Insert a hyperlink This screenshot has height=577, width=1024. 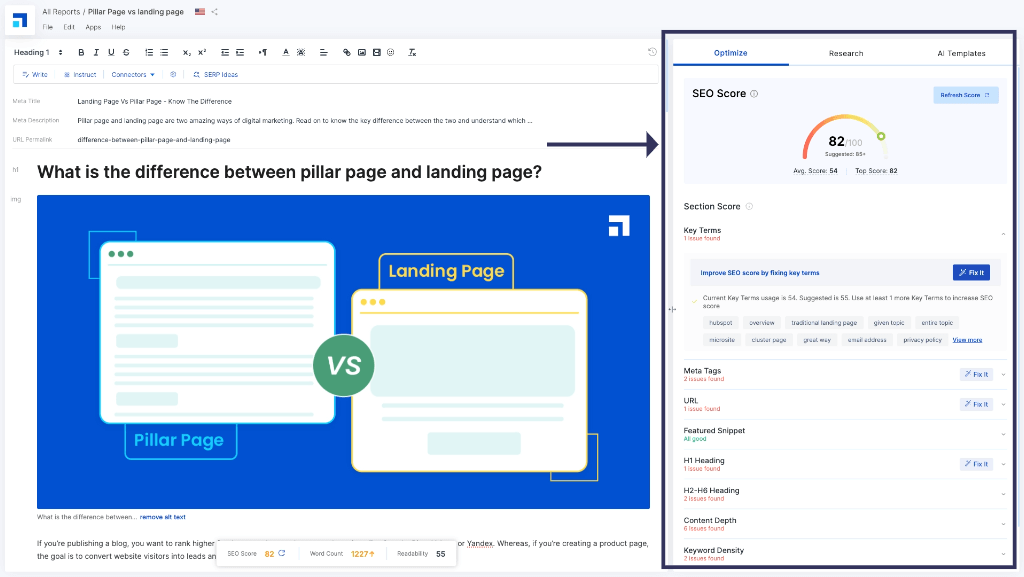(x=347, y=53)
